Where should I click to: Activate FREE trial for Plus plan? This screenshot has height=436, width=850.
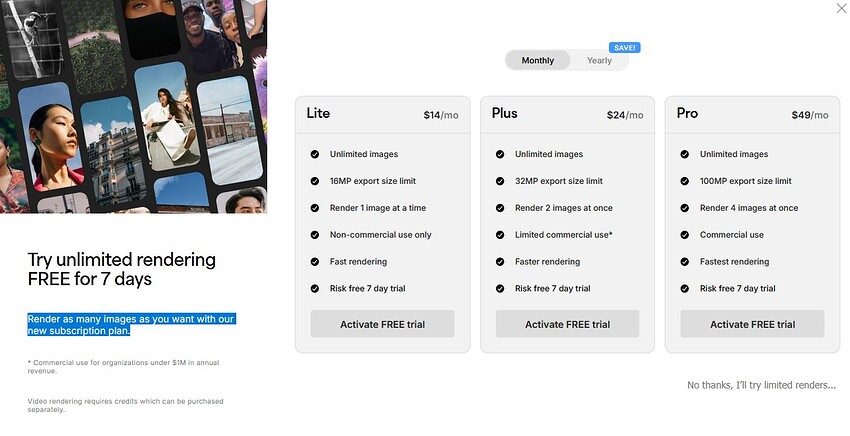pyautogui.click(x=567, y=324)
